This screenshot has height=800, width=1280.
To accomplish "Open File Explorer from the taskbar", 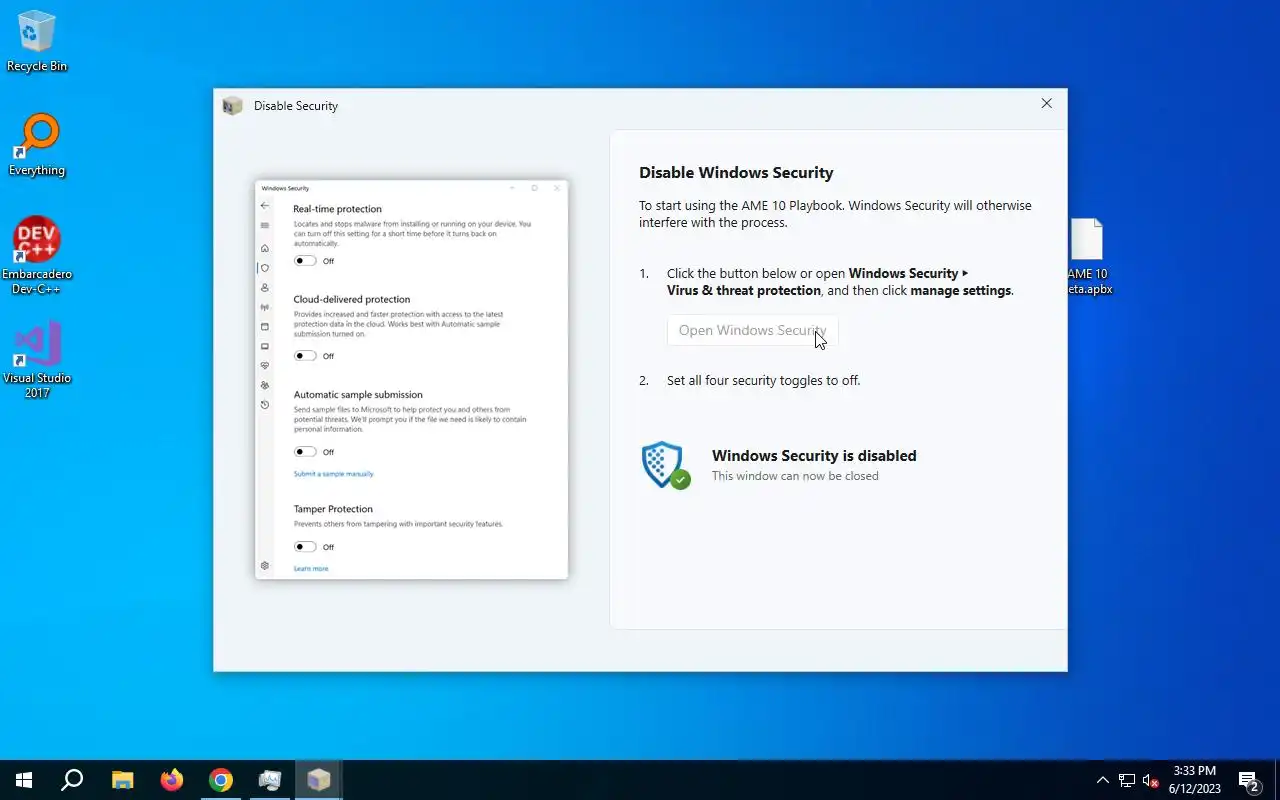I will 122,780.
